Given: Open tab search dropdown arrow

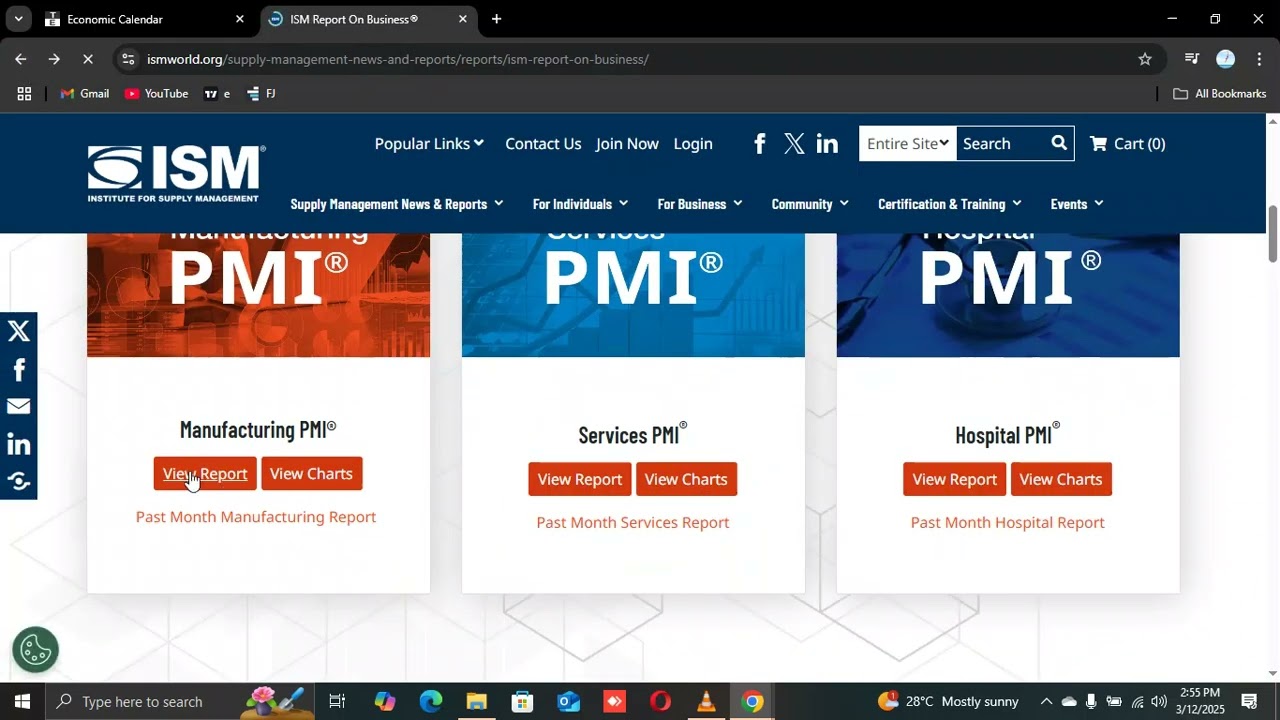Looking at the screenshot, I should [18, 19].
